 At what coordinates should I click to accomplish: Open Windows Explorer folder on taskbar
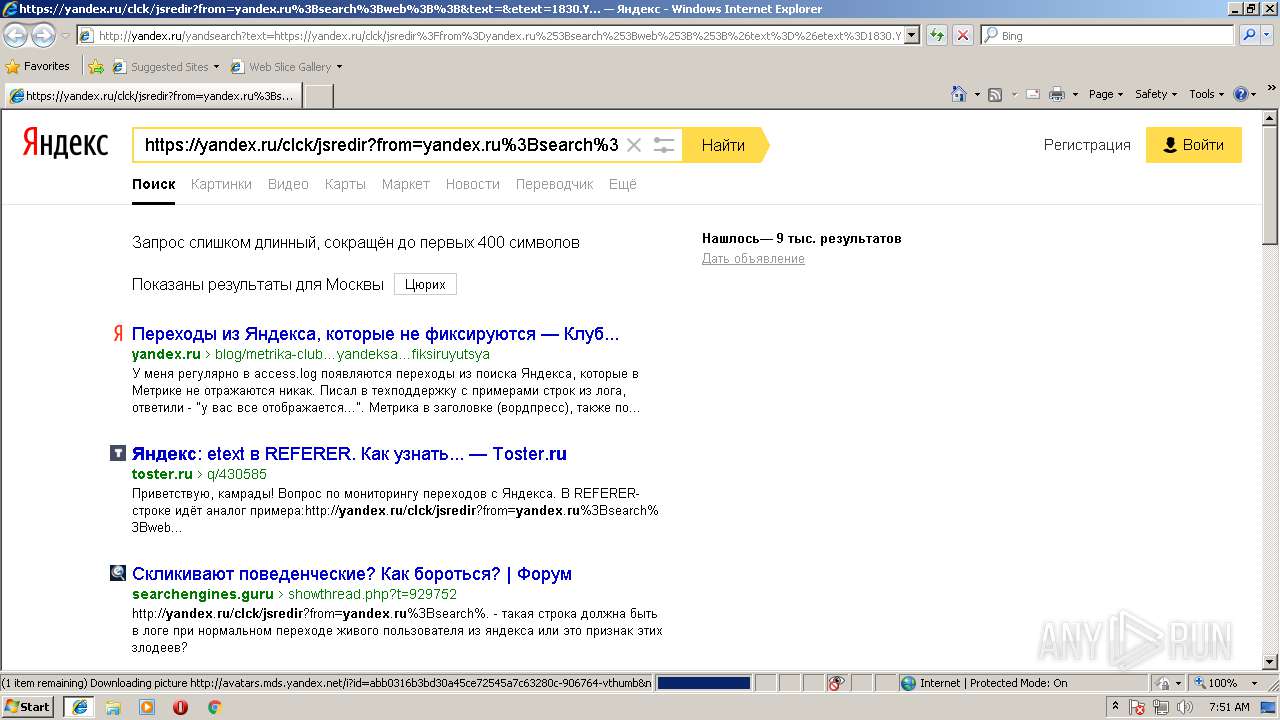click(x=113, y=707)
